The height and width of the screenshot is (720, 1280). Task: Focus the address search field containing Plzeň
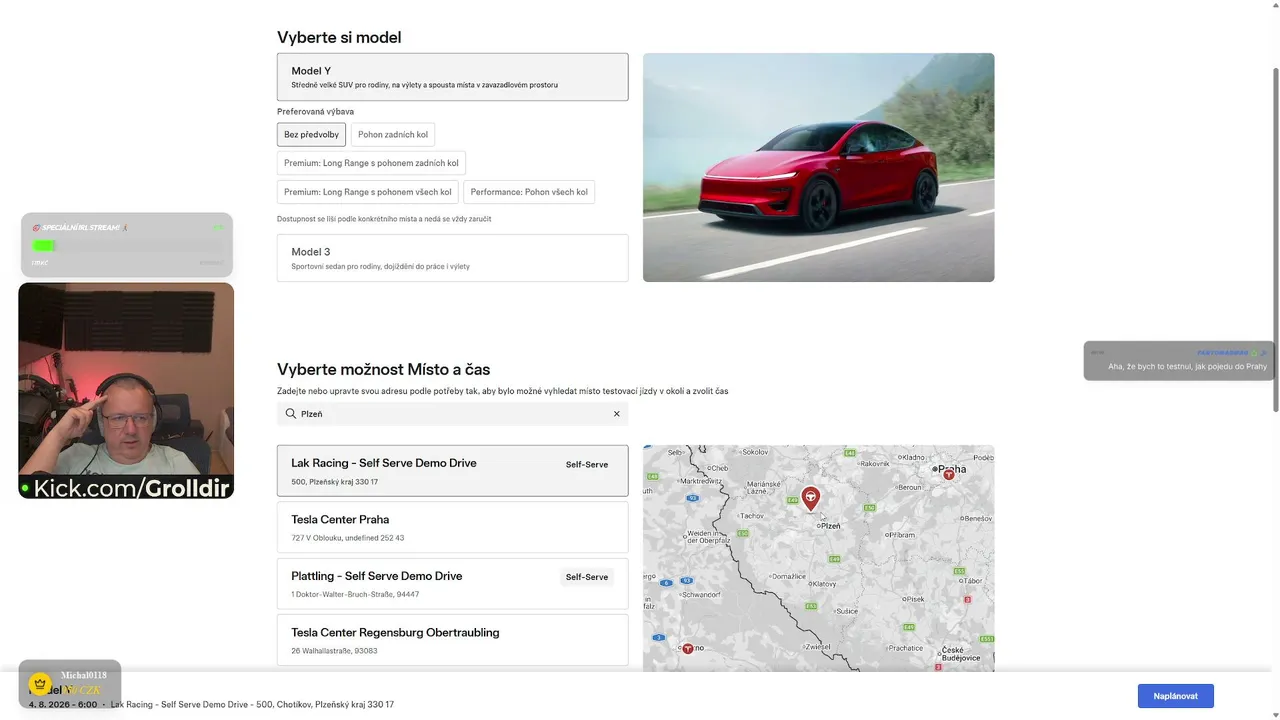453,414
